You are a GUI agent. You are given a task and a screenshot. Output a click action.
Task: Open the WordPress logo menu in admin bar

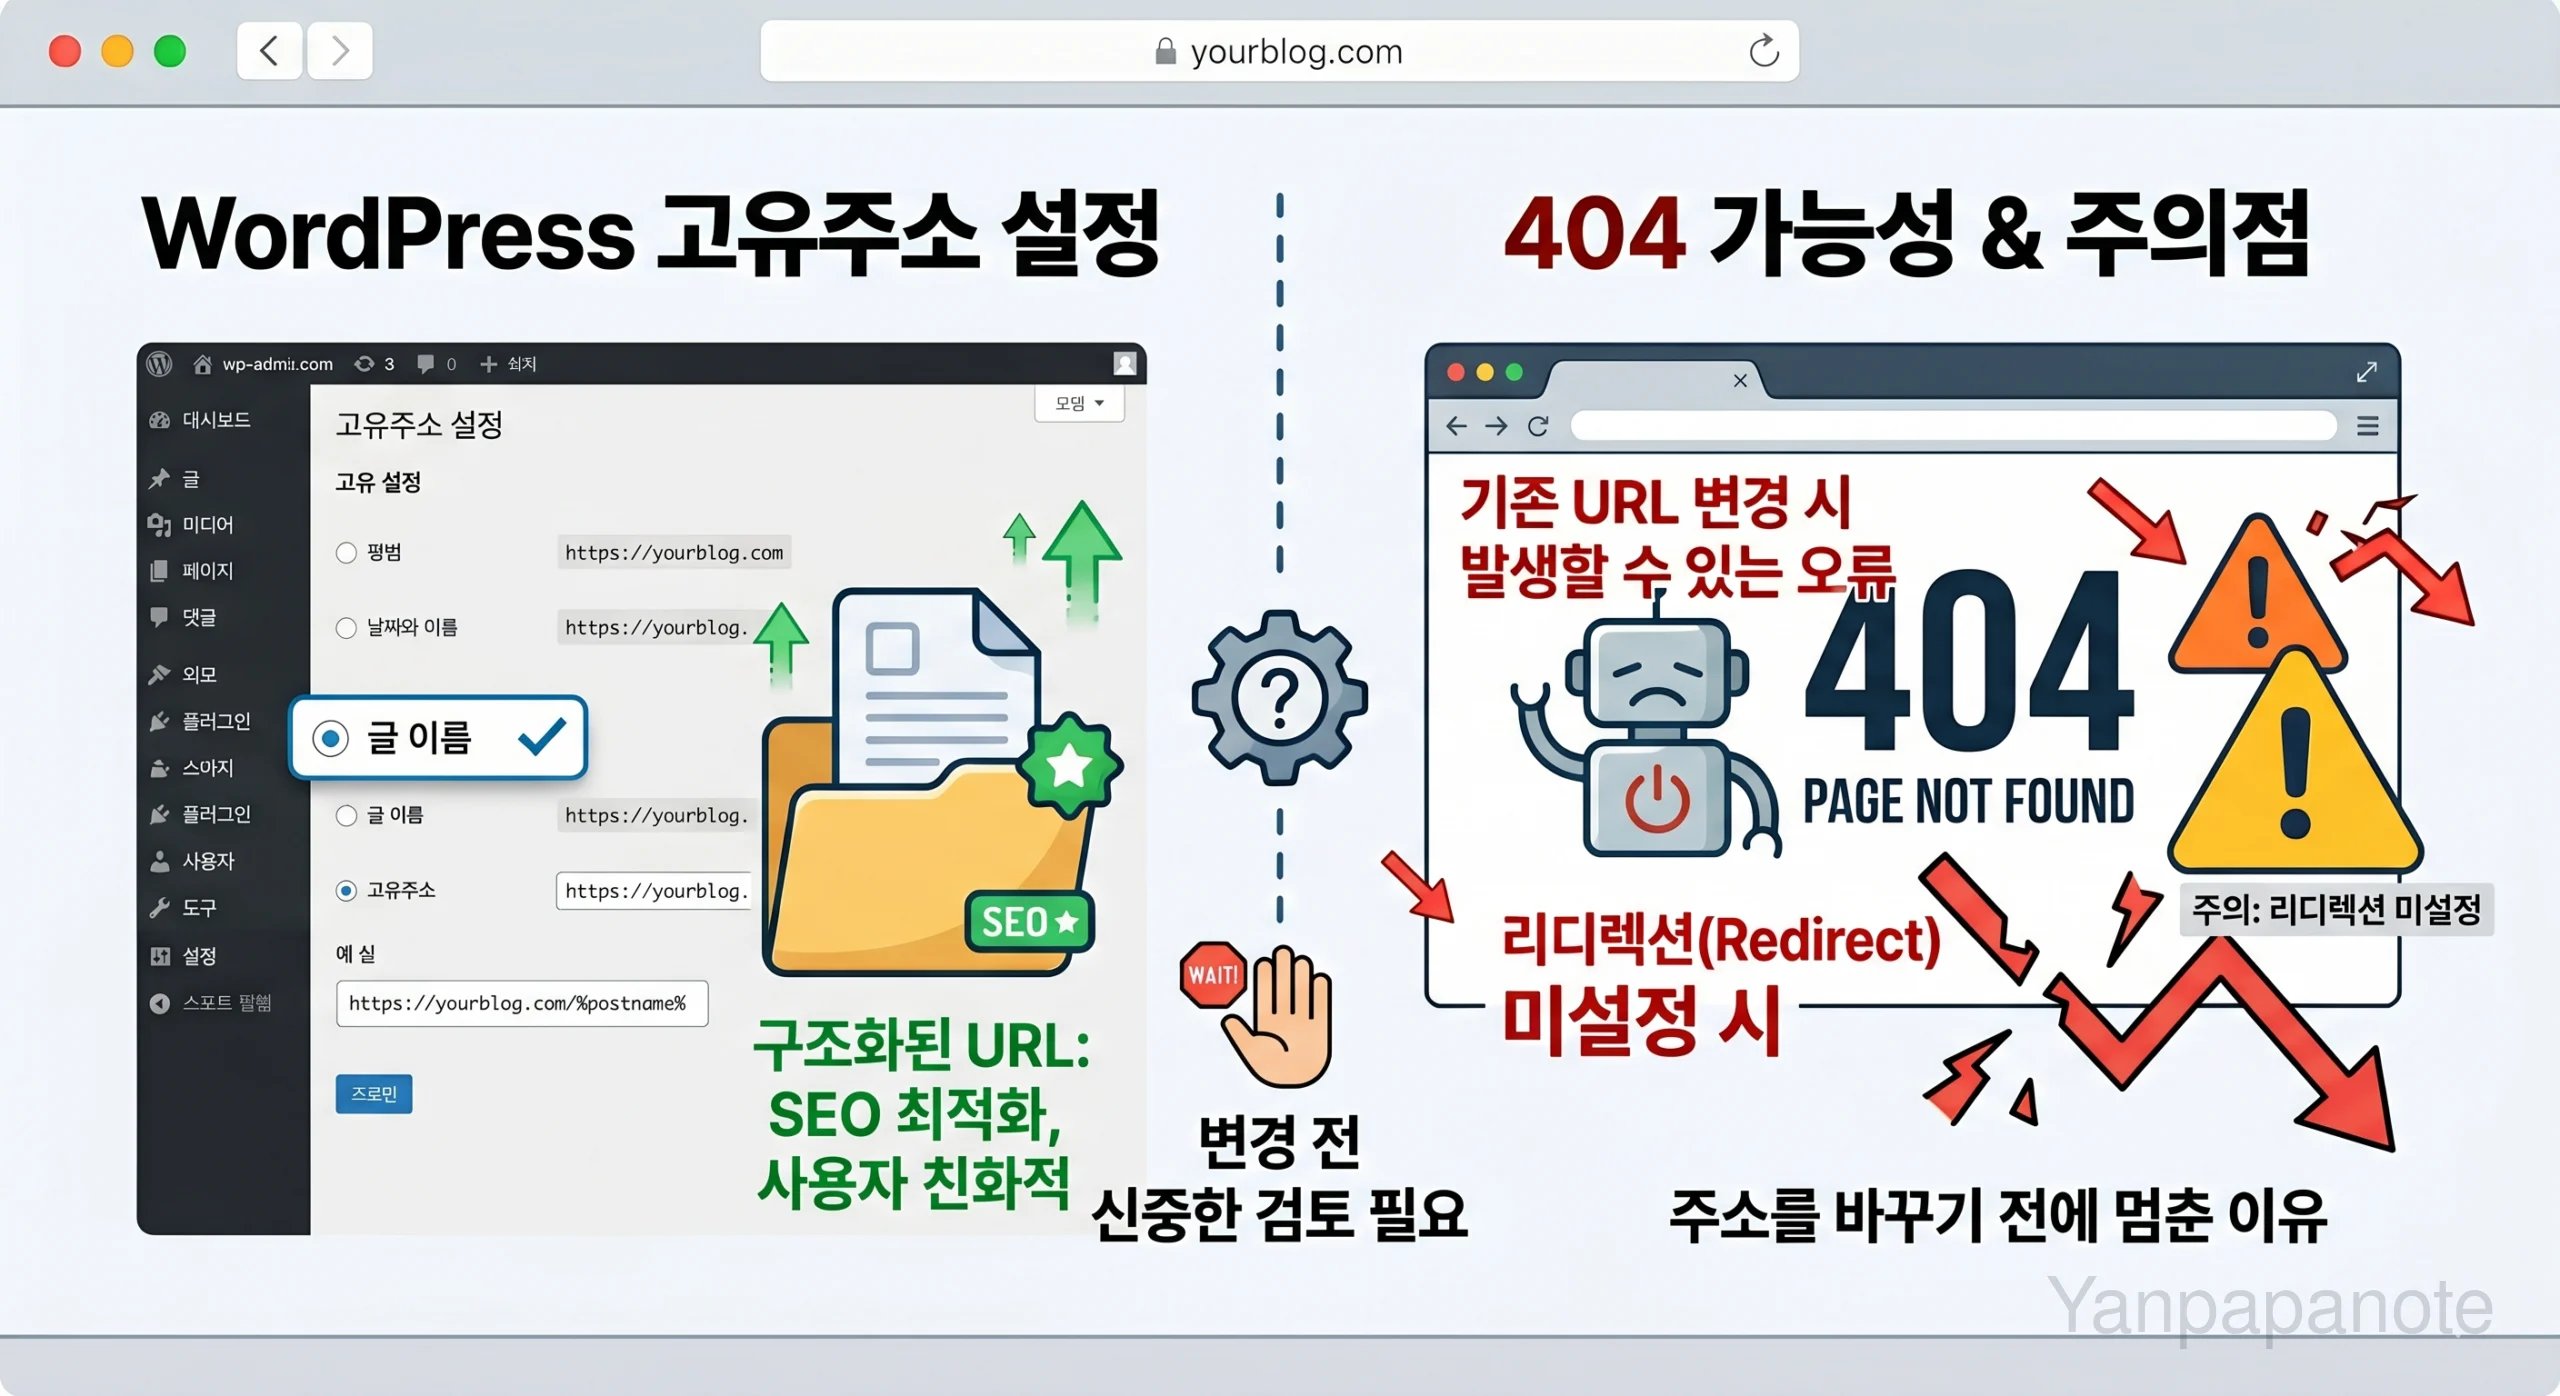(x=160, y=364)
